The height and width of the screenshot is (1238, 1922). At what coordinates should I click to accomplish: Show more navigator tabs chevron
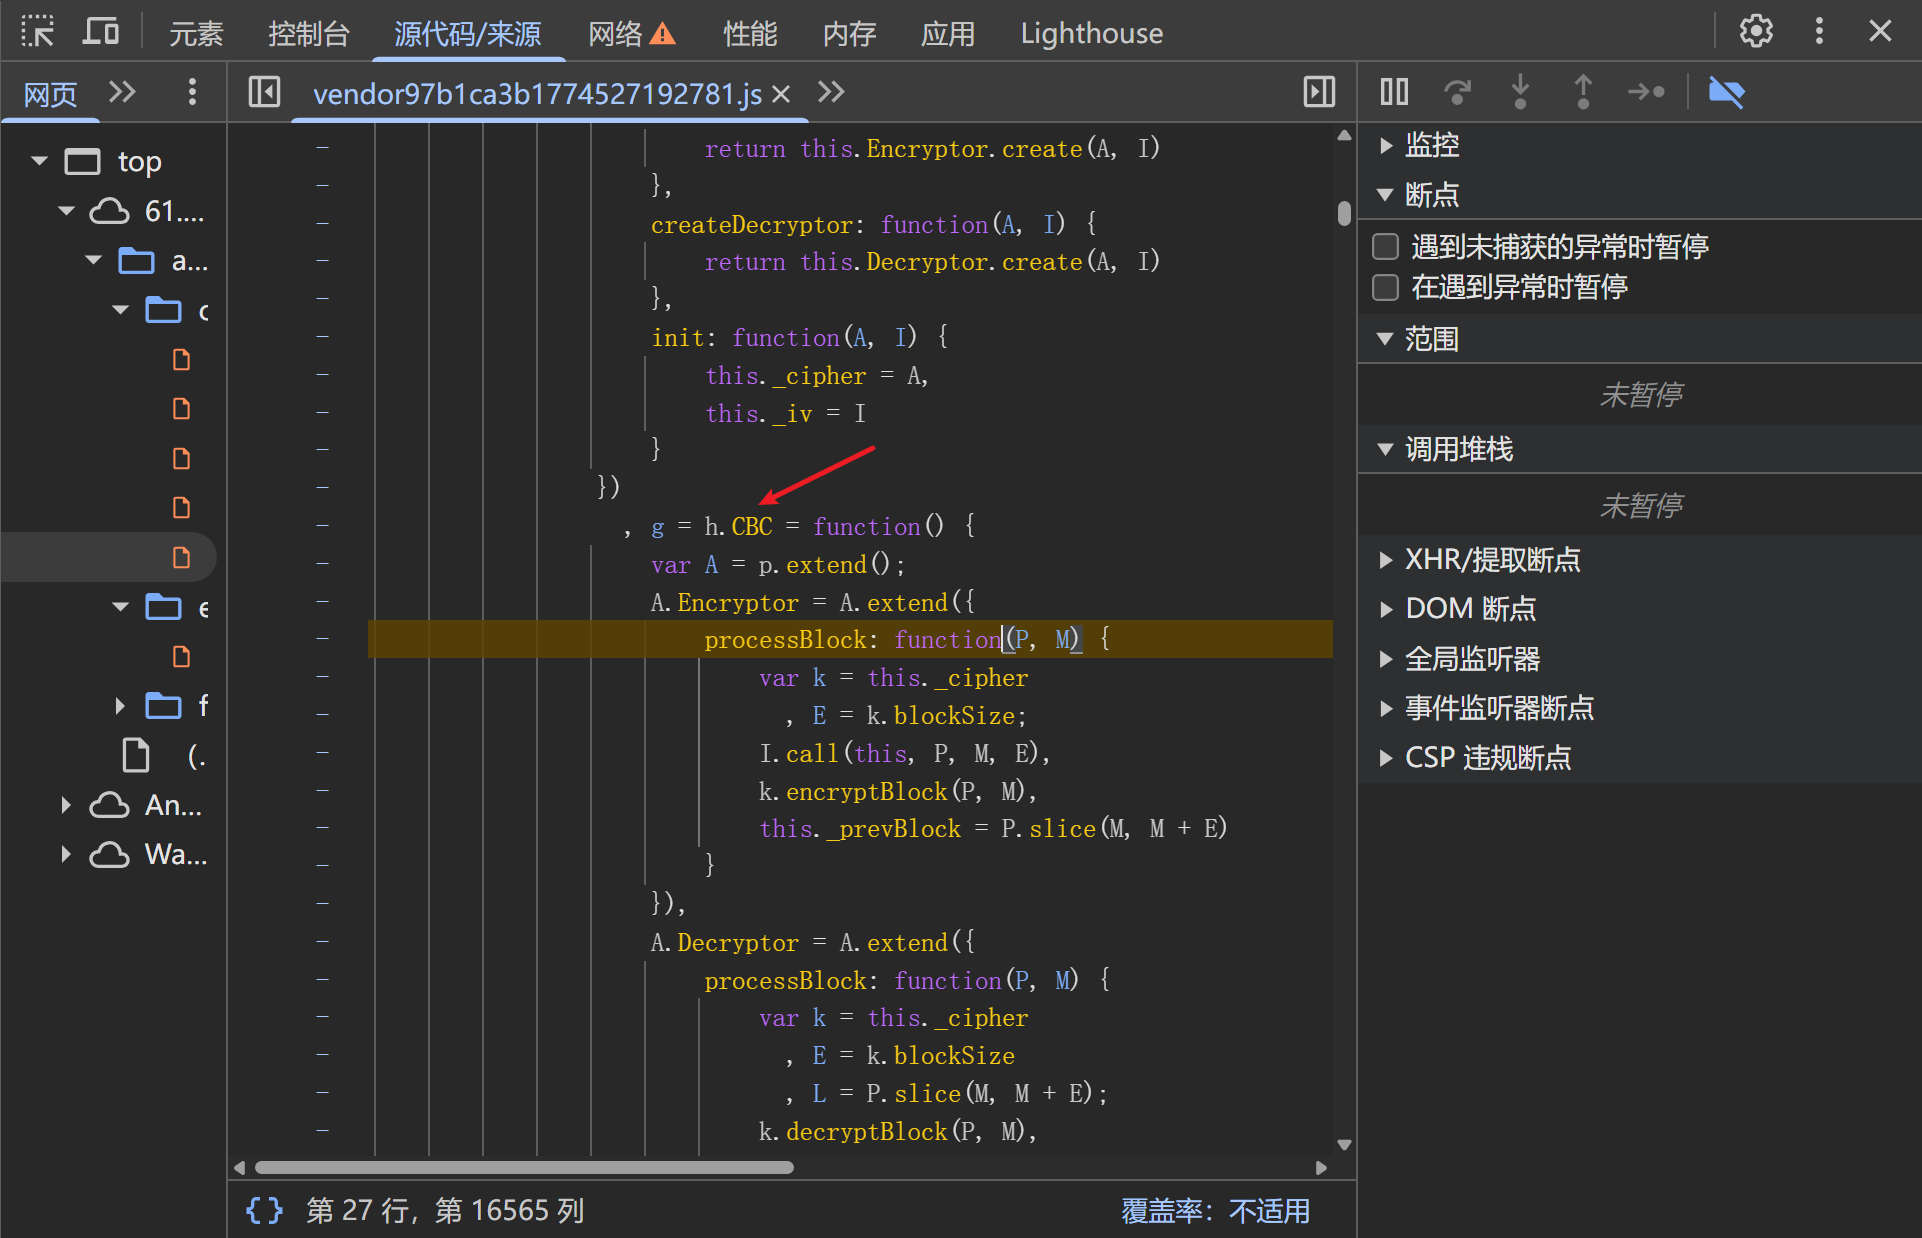click(x=122, y=93)
